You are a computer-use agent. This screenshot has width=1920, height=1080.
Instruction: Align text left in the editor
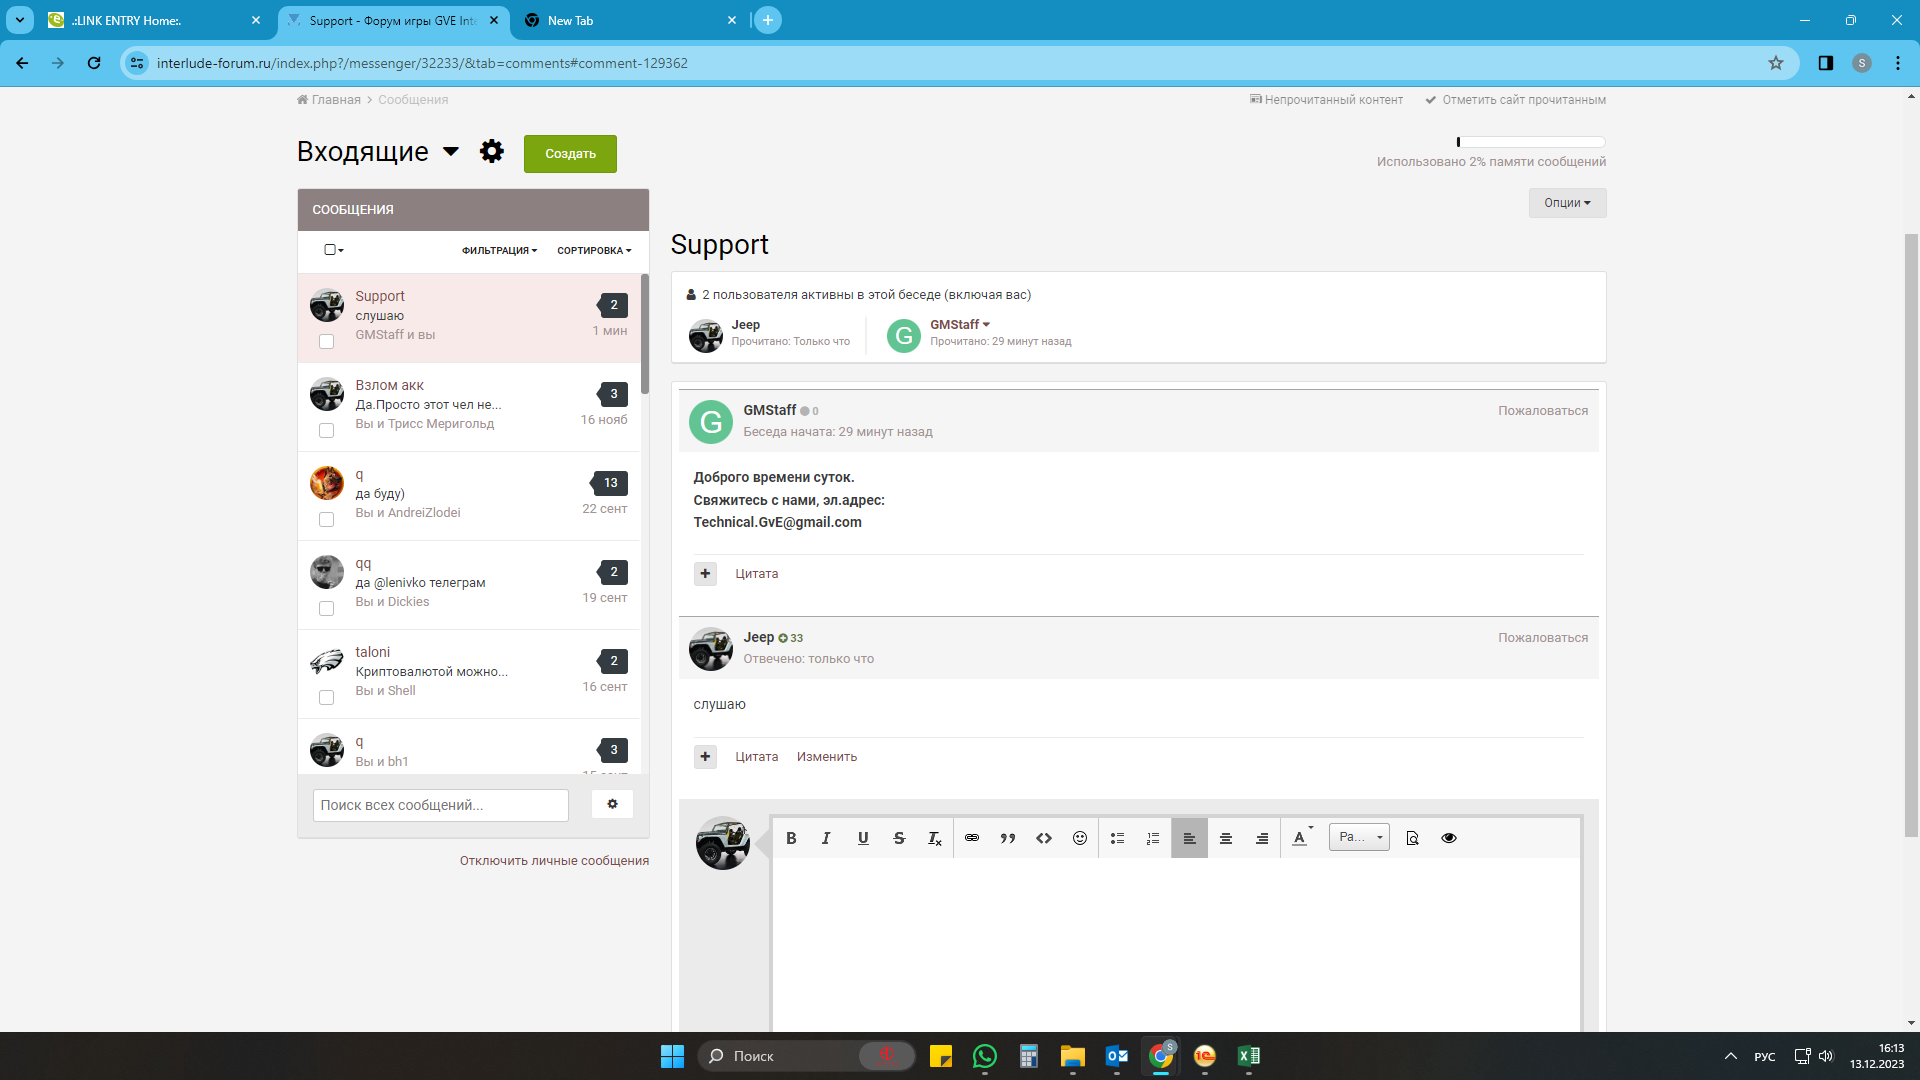[x=1190, y=838]
